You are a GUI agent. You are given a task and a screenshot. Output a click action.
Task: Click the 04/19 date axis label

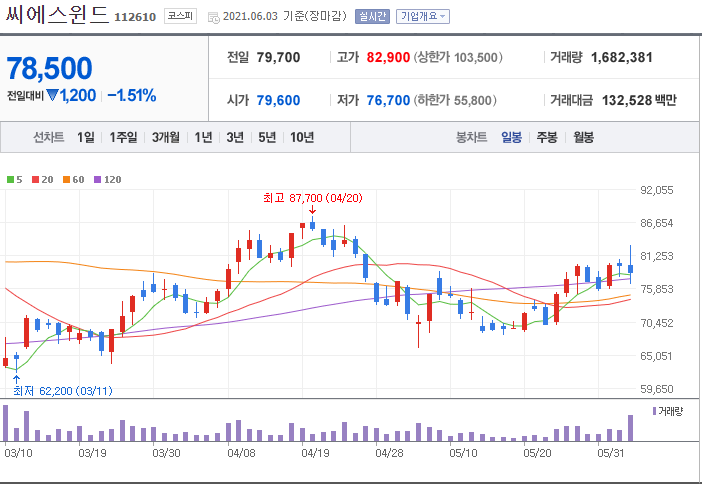click(x=315, y=453)
